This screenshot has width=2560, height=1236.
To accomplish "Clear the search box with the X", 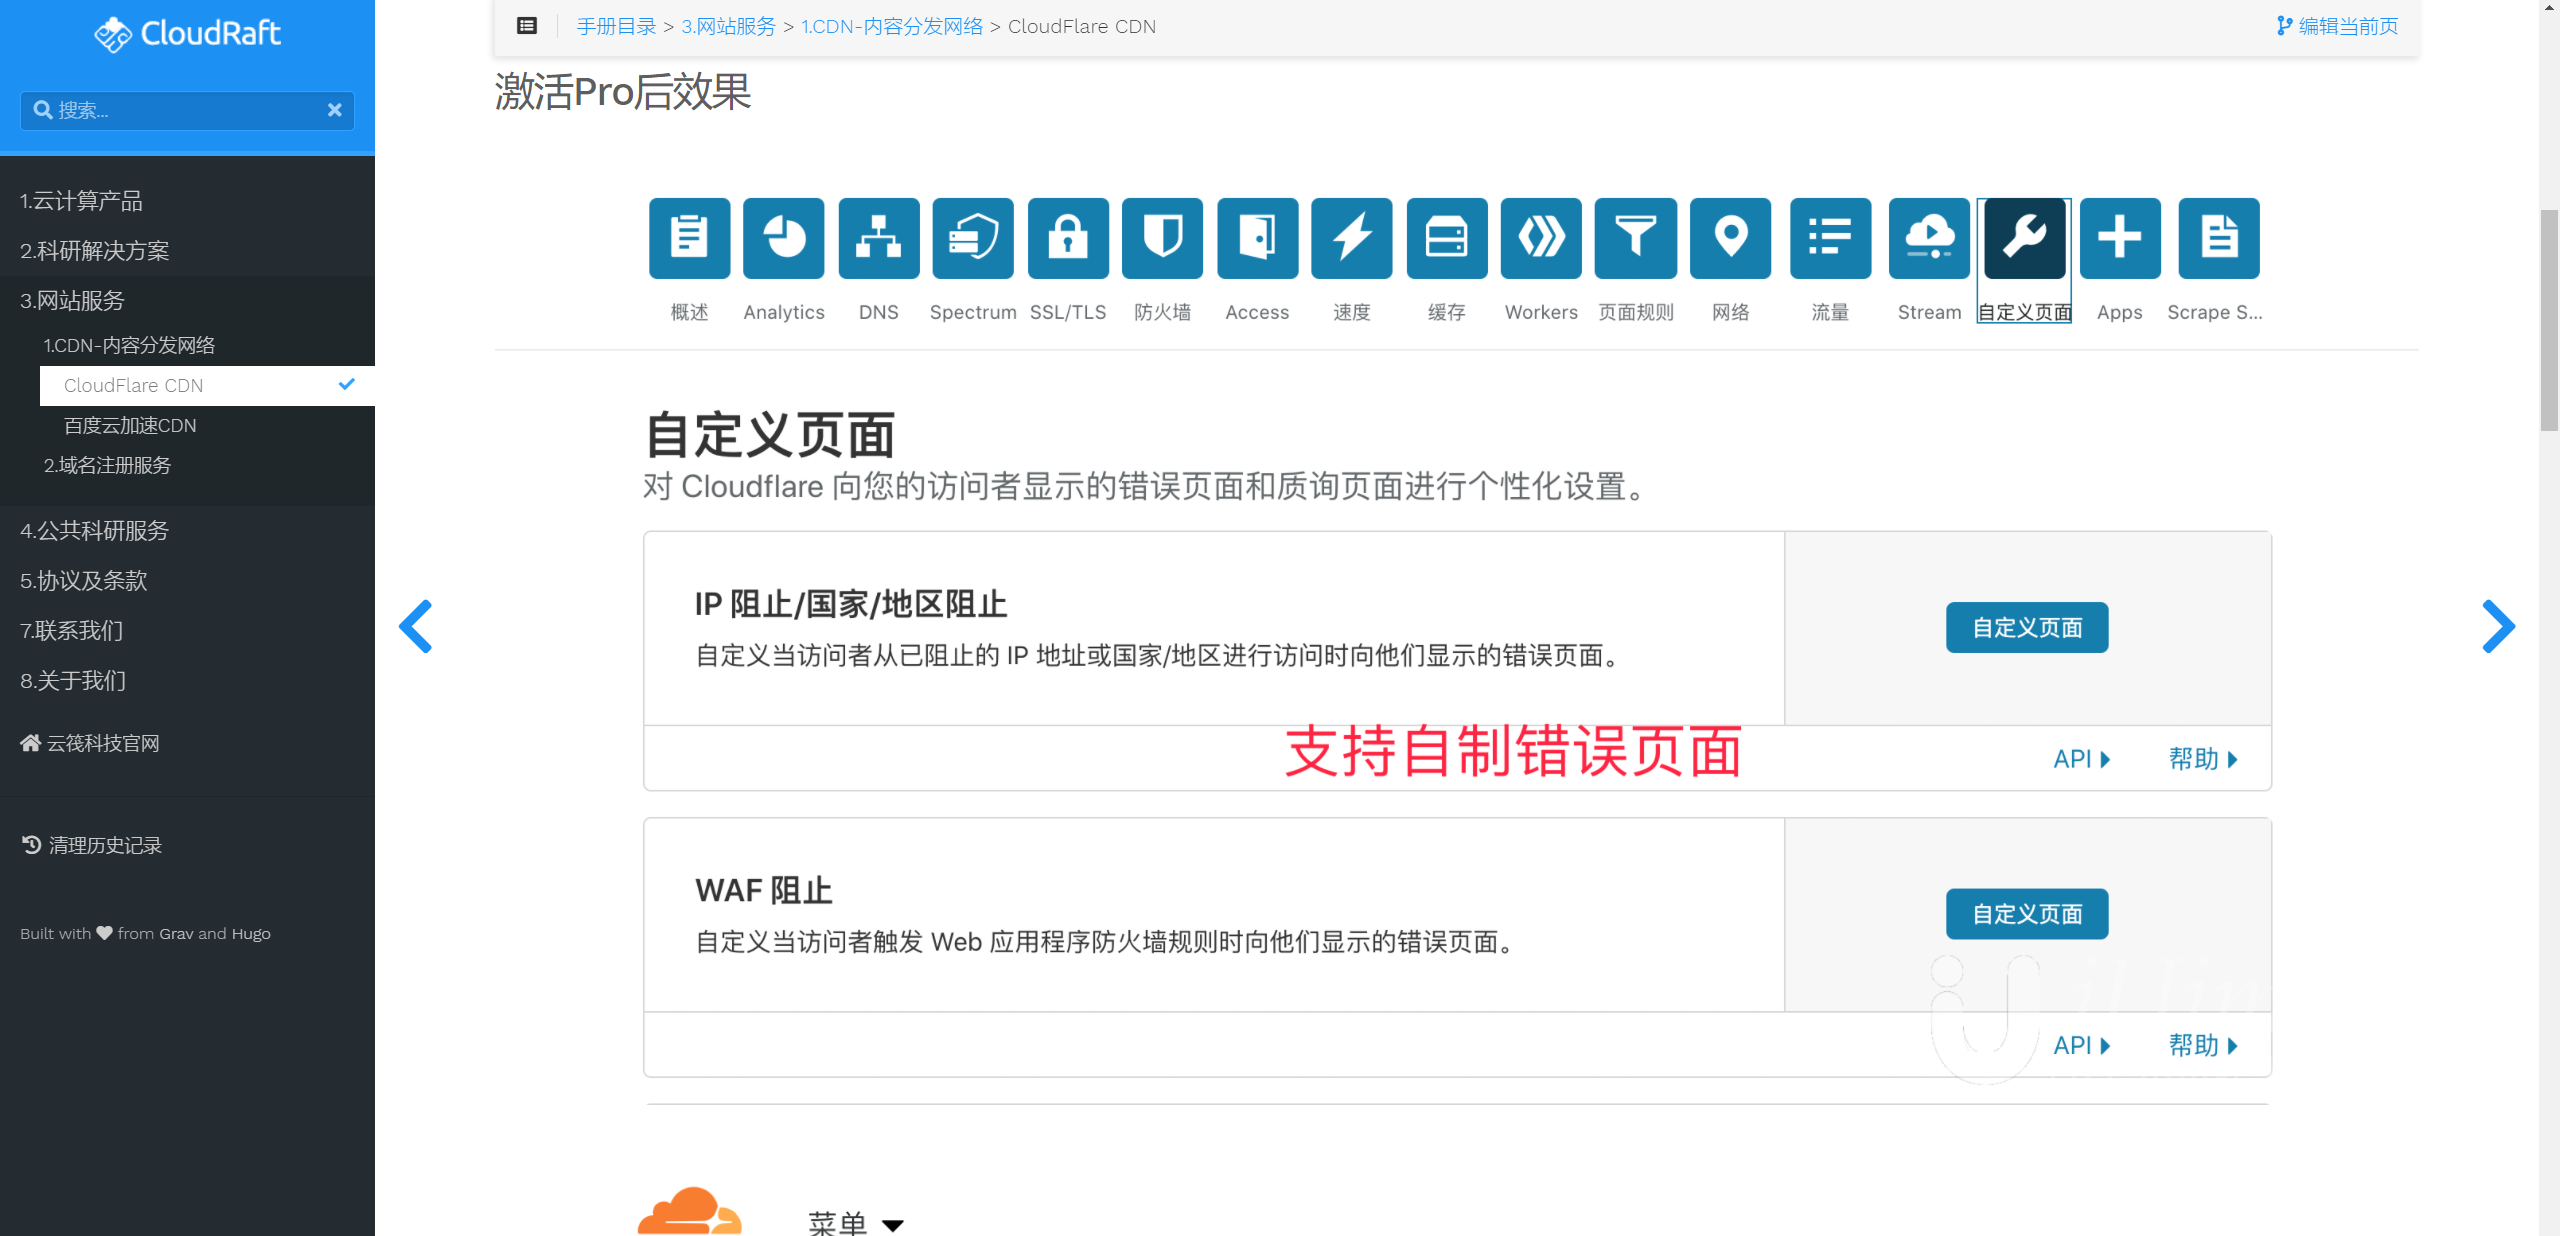I will (x=335, y=110).
